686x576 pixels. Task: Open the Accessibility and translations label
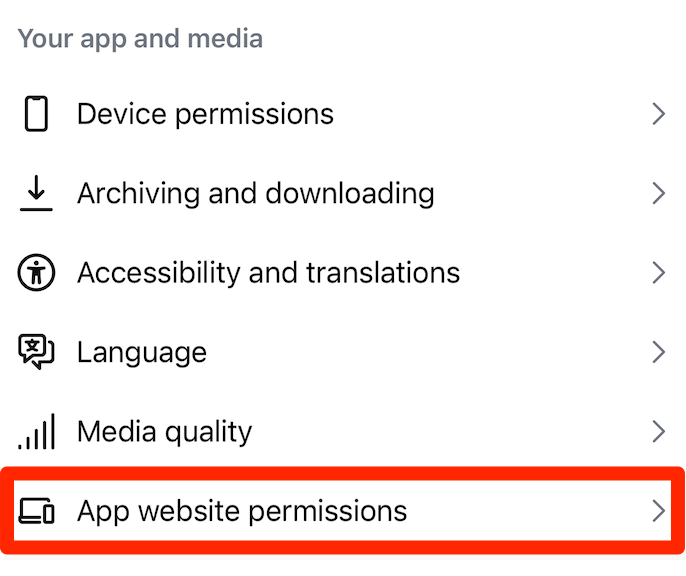click(x=268, y=272)
